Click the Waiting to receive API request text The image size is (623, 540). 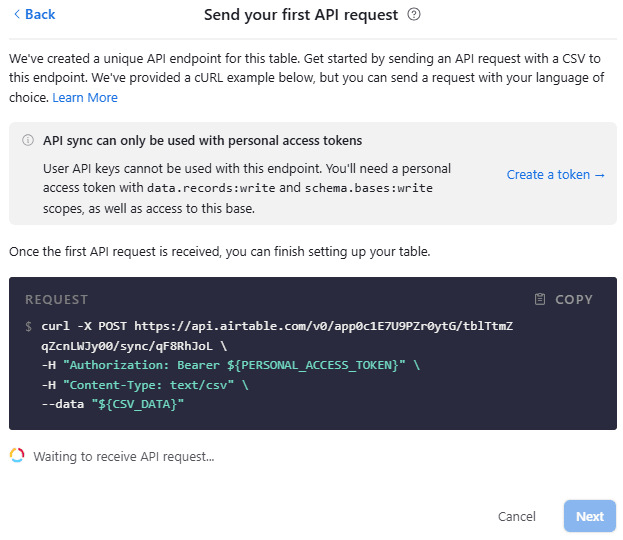(x=124, y=456)
